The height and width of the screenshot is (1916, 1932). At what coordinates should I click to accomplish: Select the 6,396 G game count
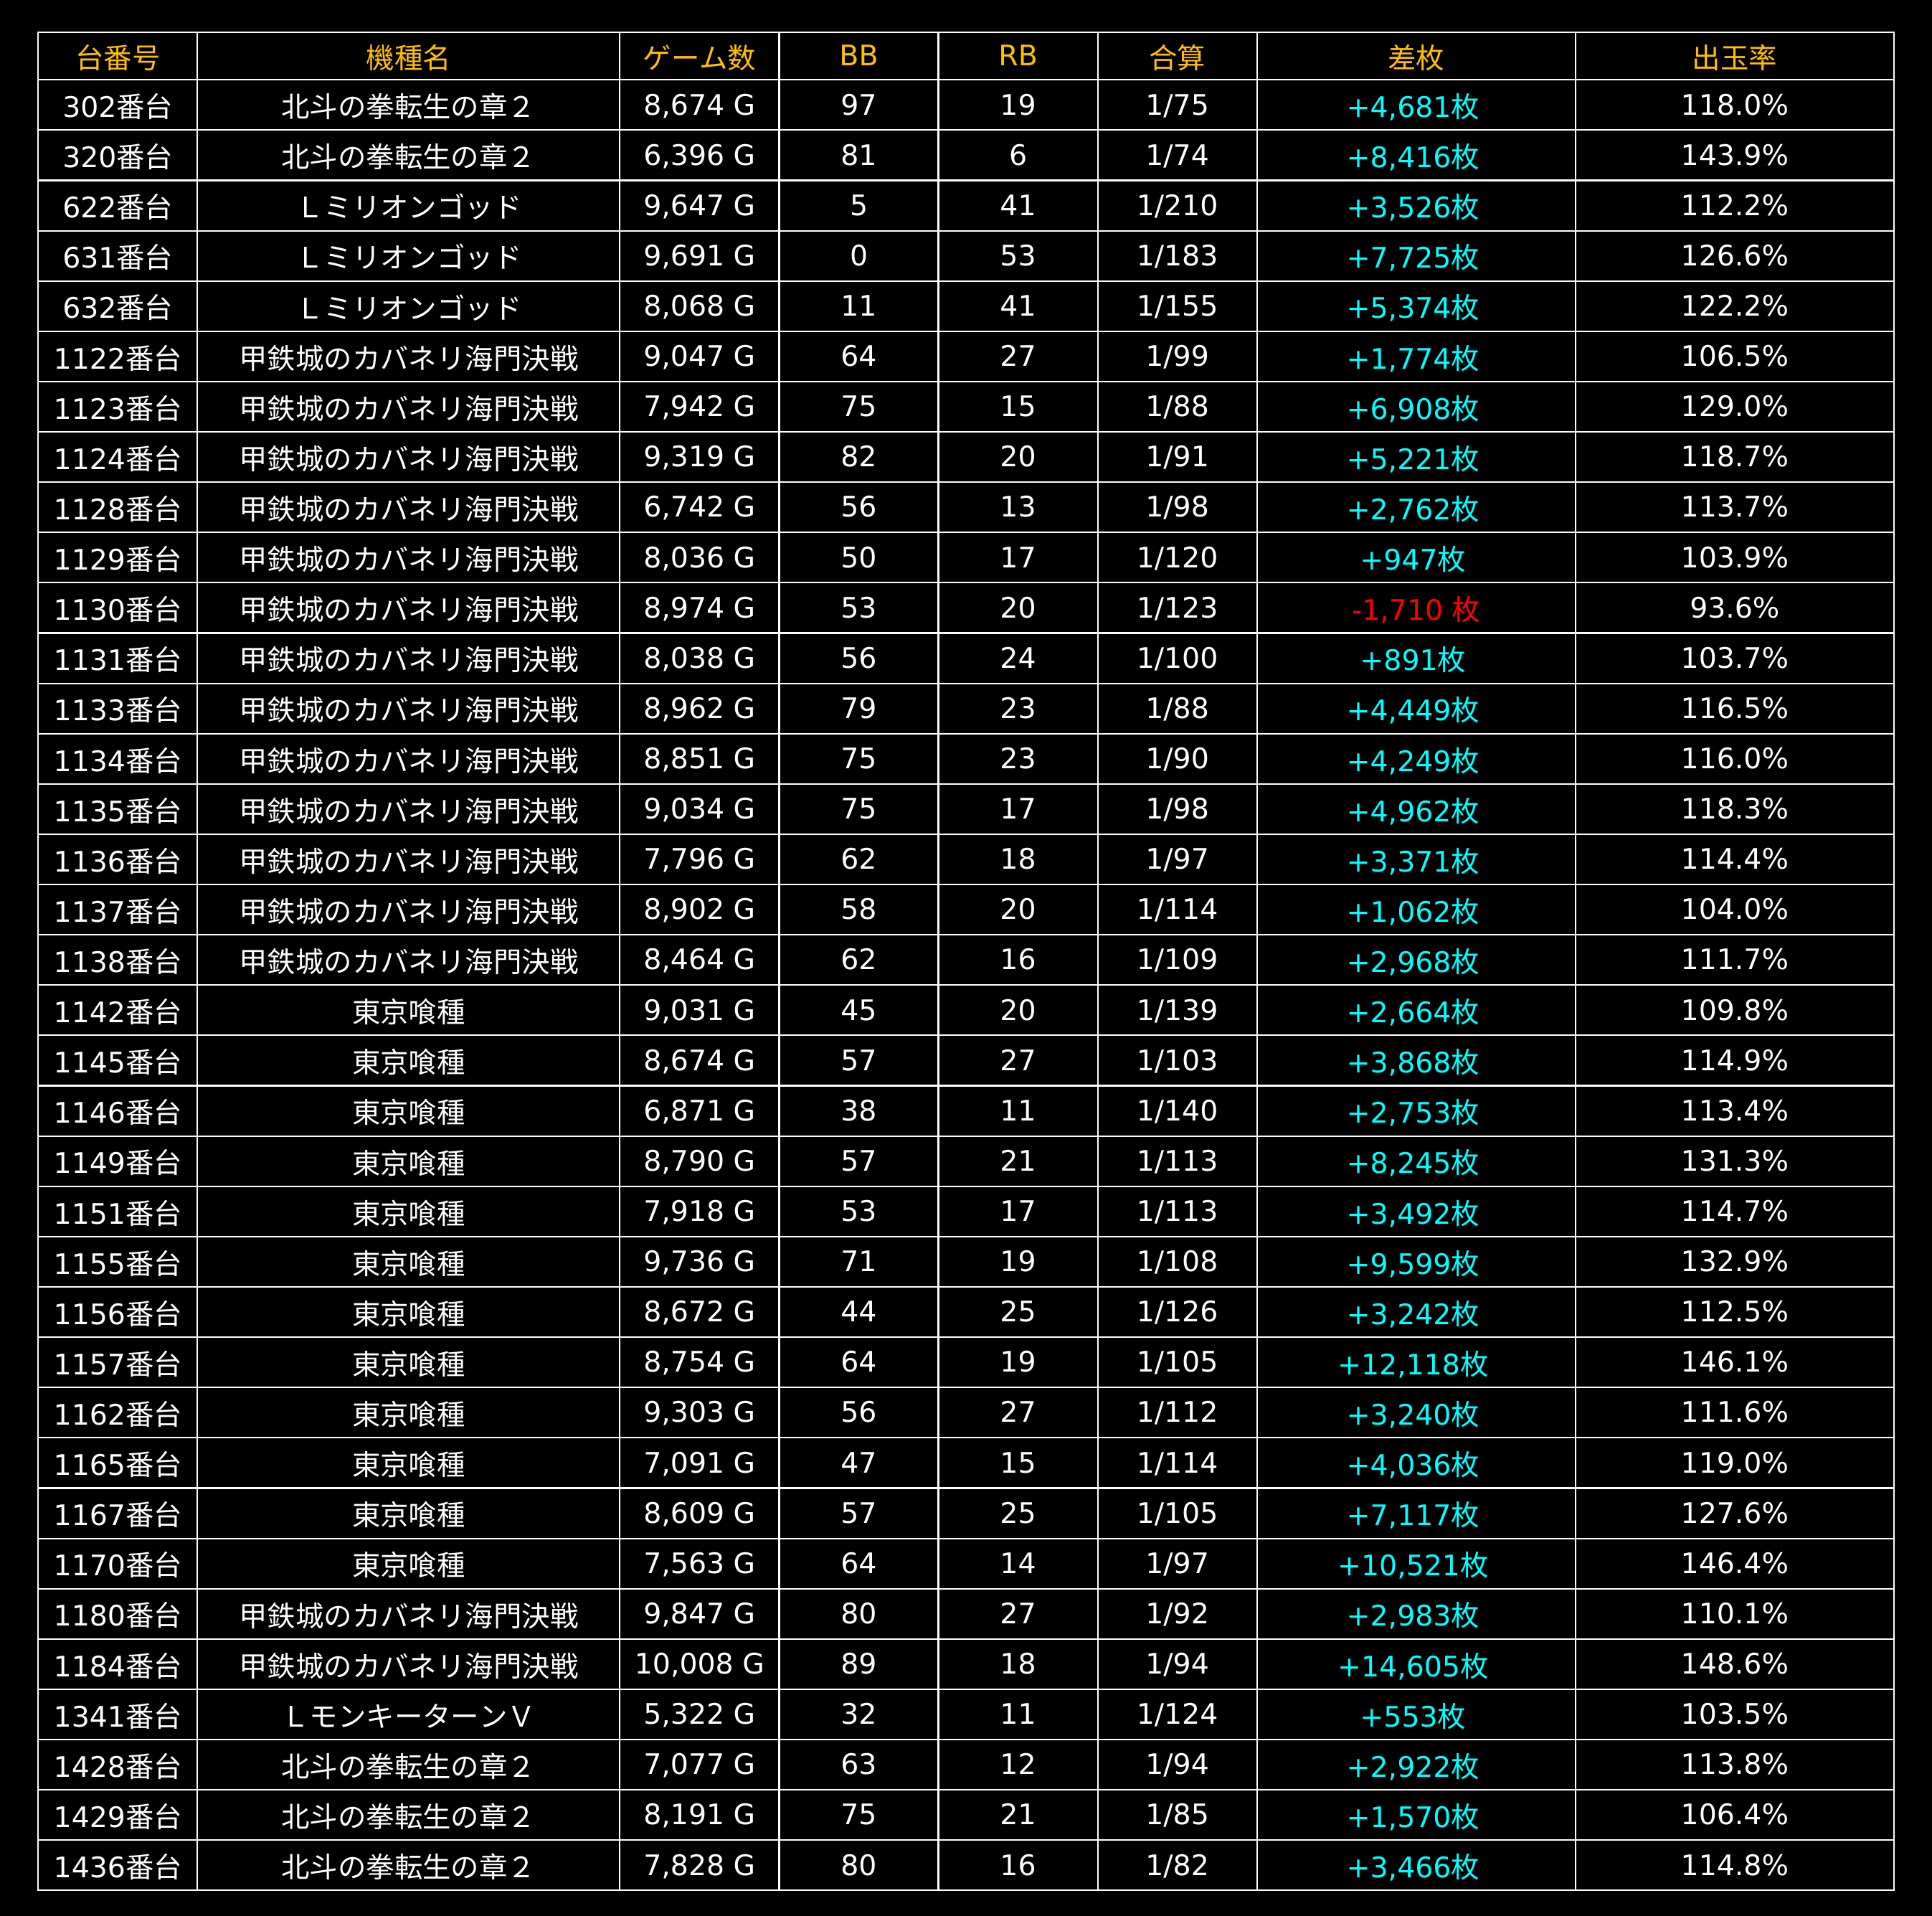(x=699, y=156)
